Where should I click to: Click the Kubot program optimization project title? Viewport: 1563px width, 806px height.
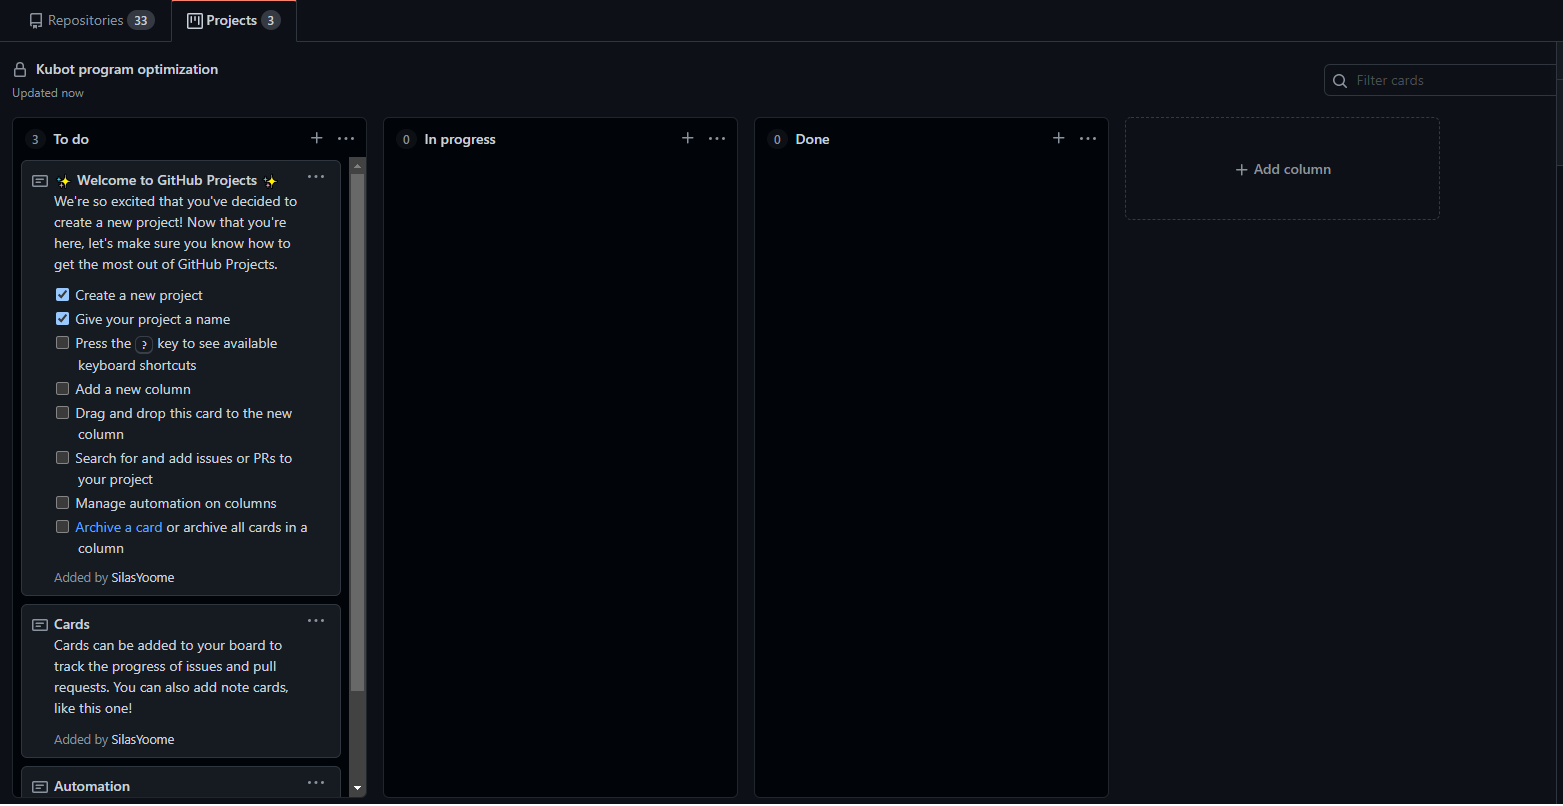(x=127, y=69)
